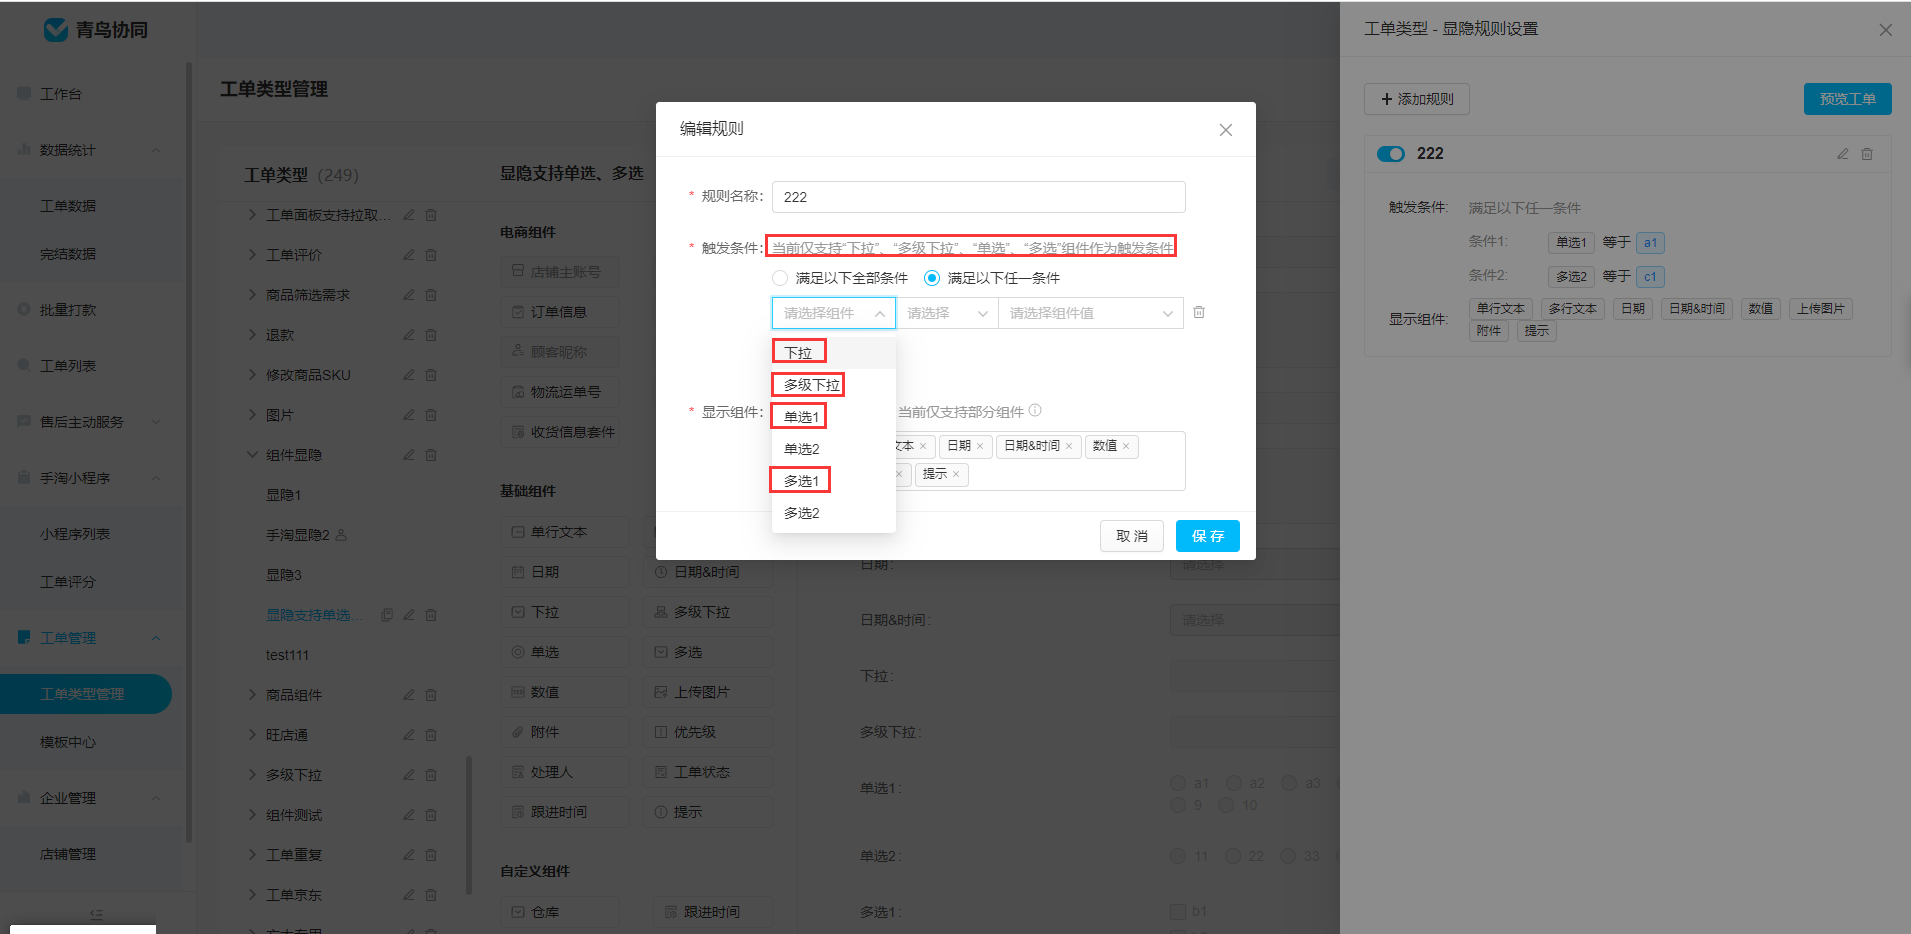Click the delete icon for 旺店通 type

pos(431,735)
